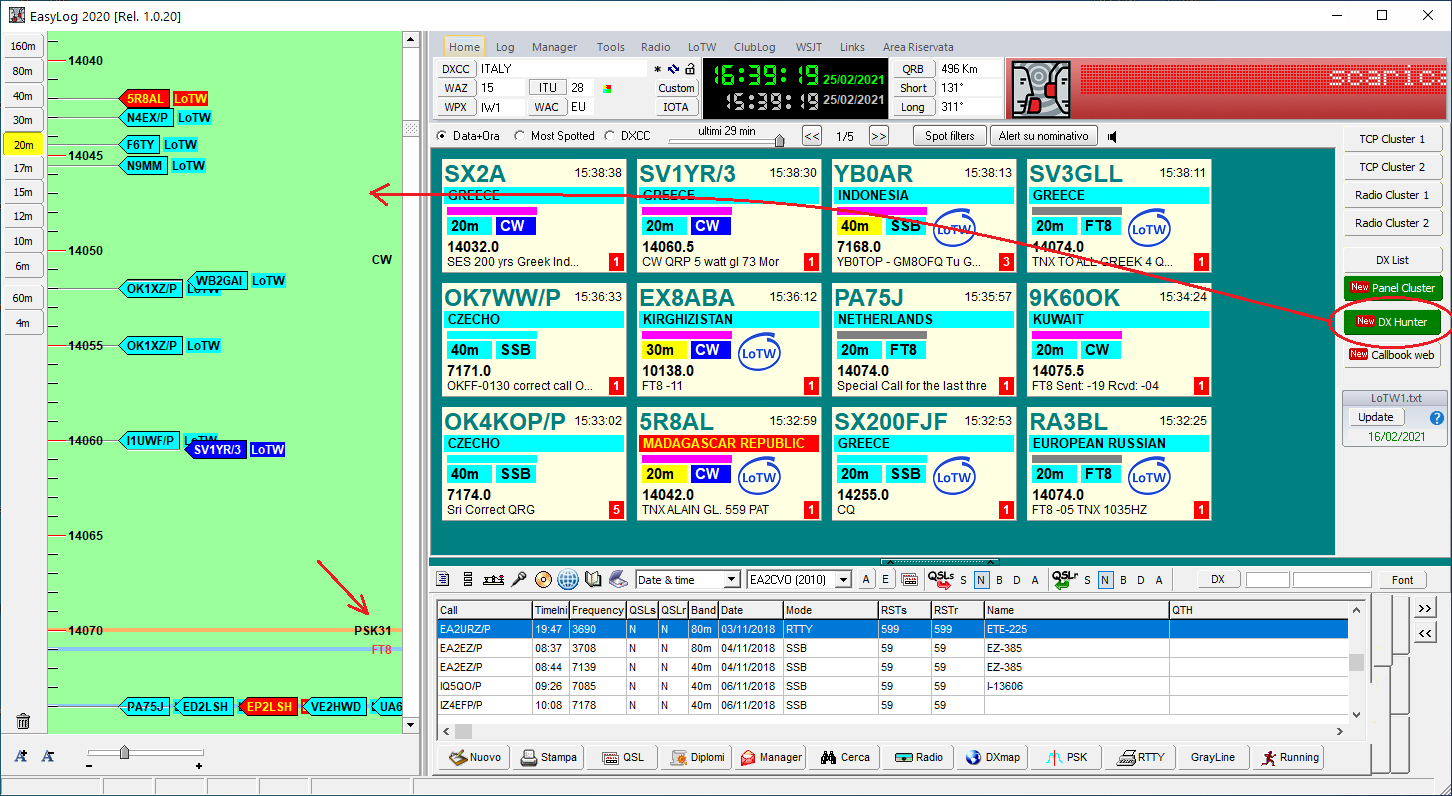Select the Most Spotted radio button
Screen dimensions: 1452x796
[520, 136]
